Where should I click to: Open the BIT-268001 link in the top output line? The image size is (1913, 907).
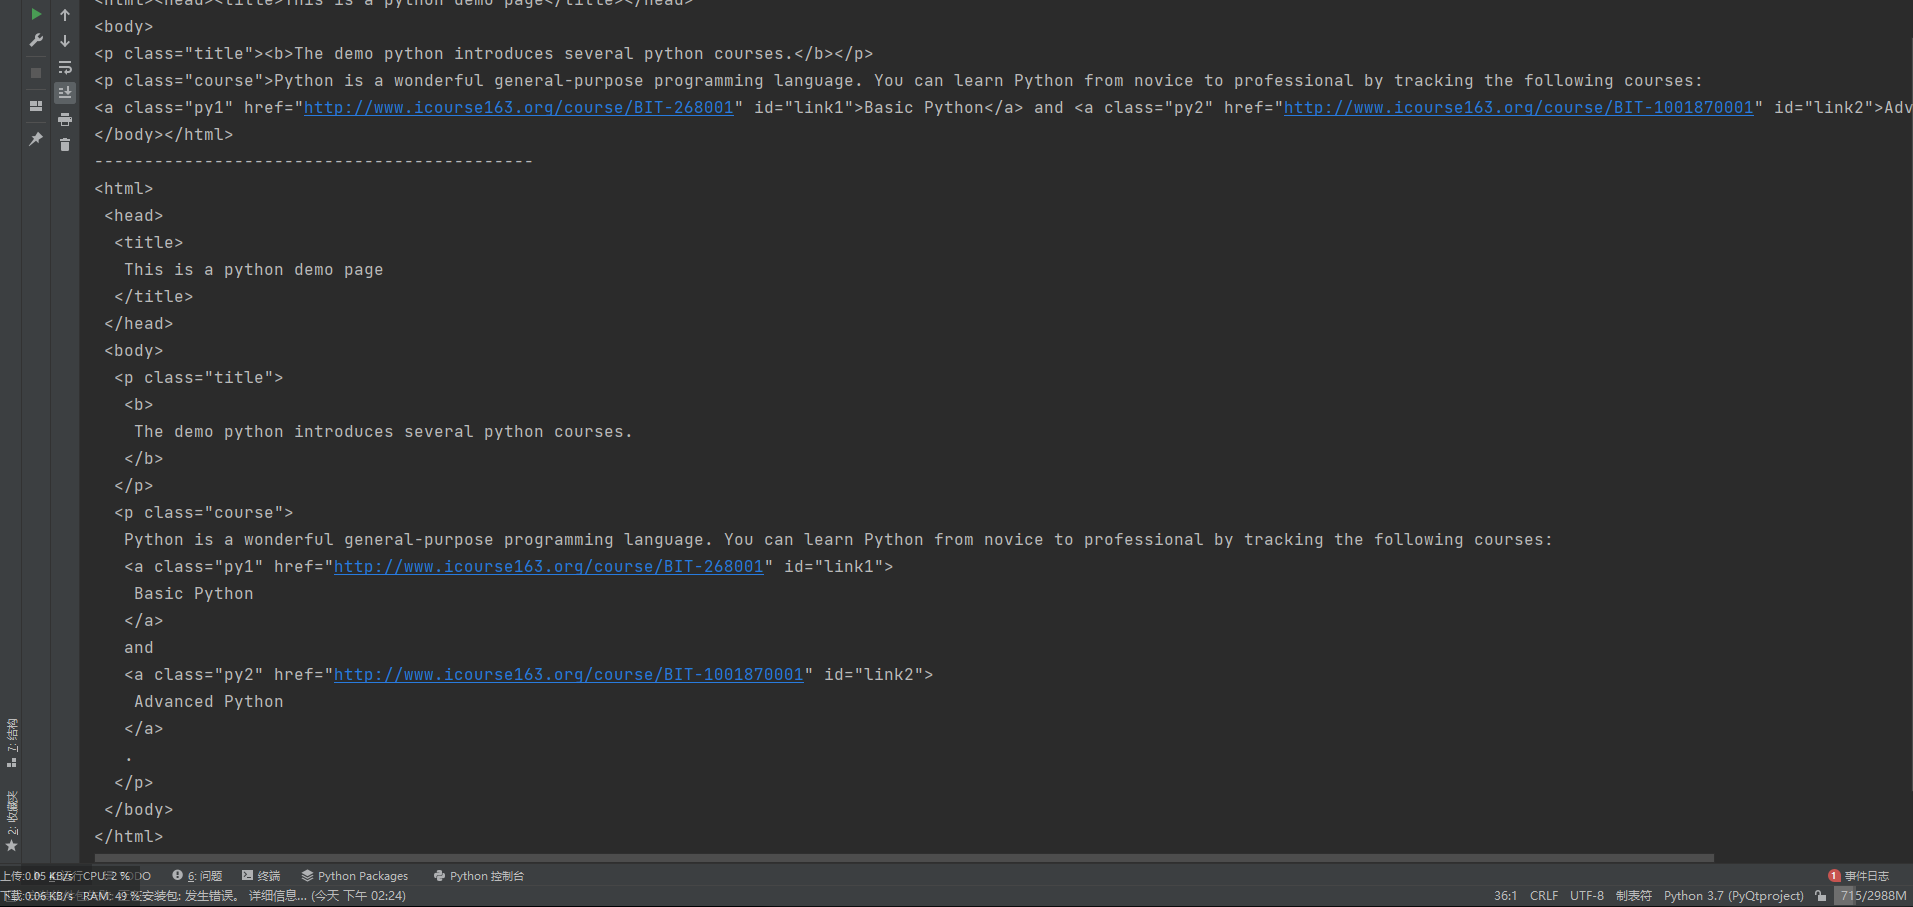tap(518, 107)
